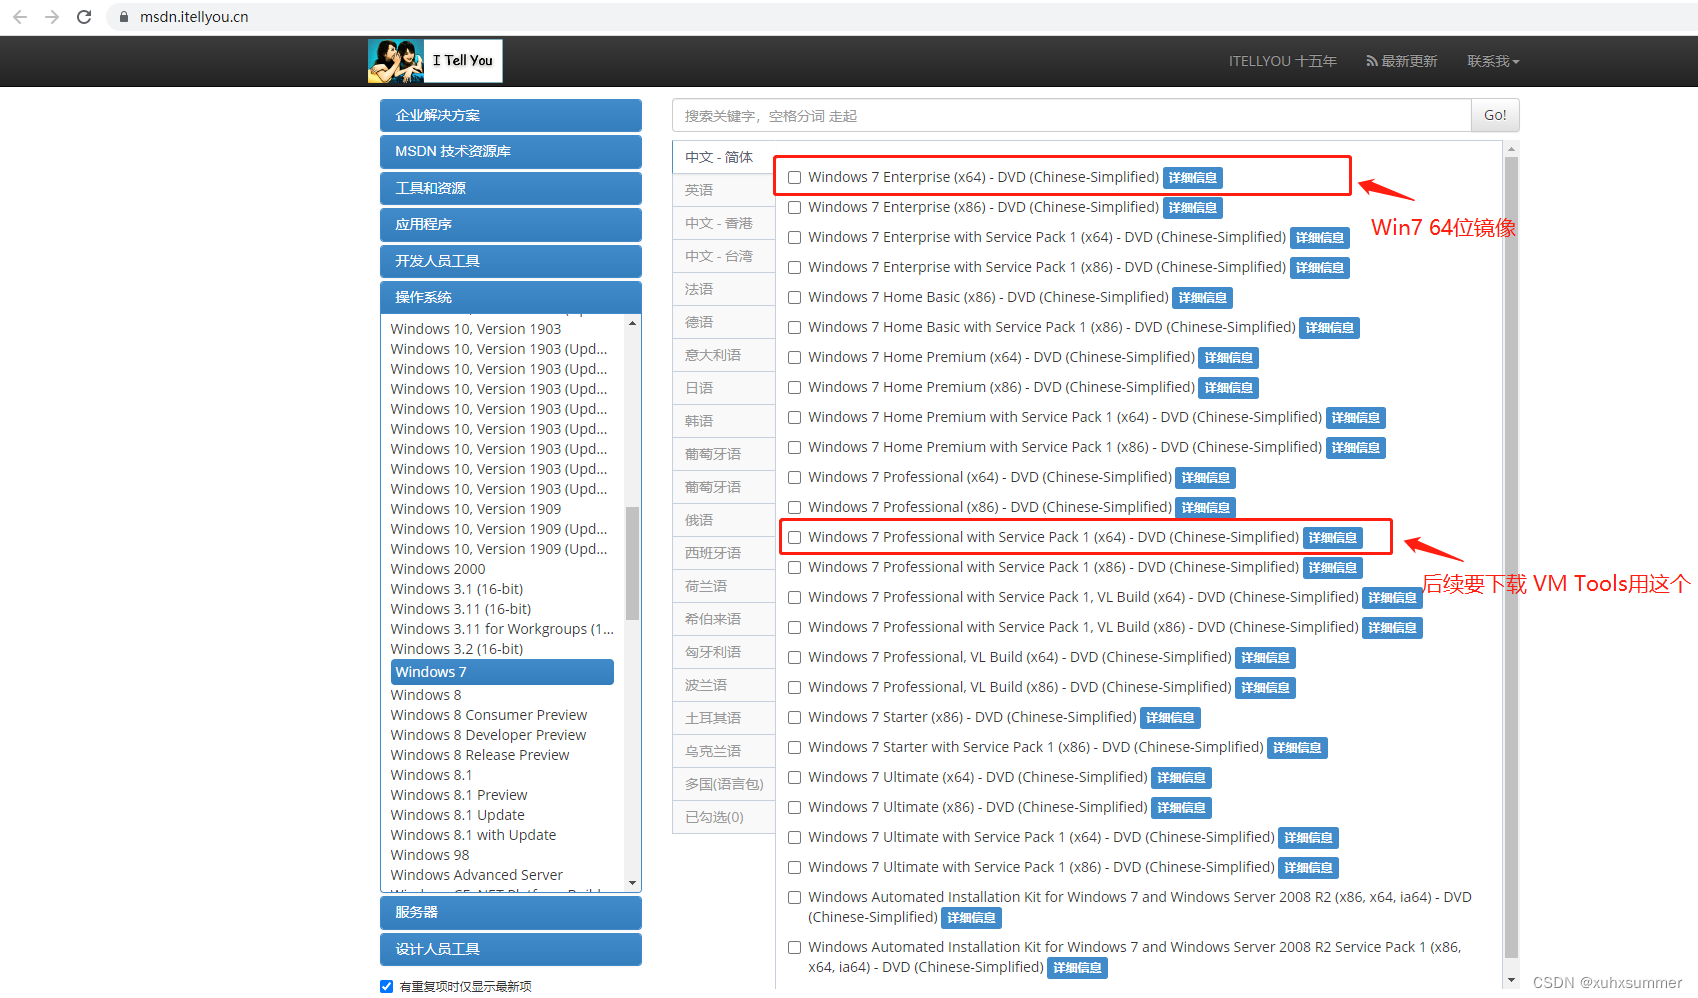
Task: Select Windows 98 in the OS list
Action: [430, 855]
